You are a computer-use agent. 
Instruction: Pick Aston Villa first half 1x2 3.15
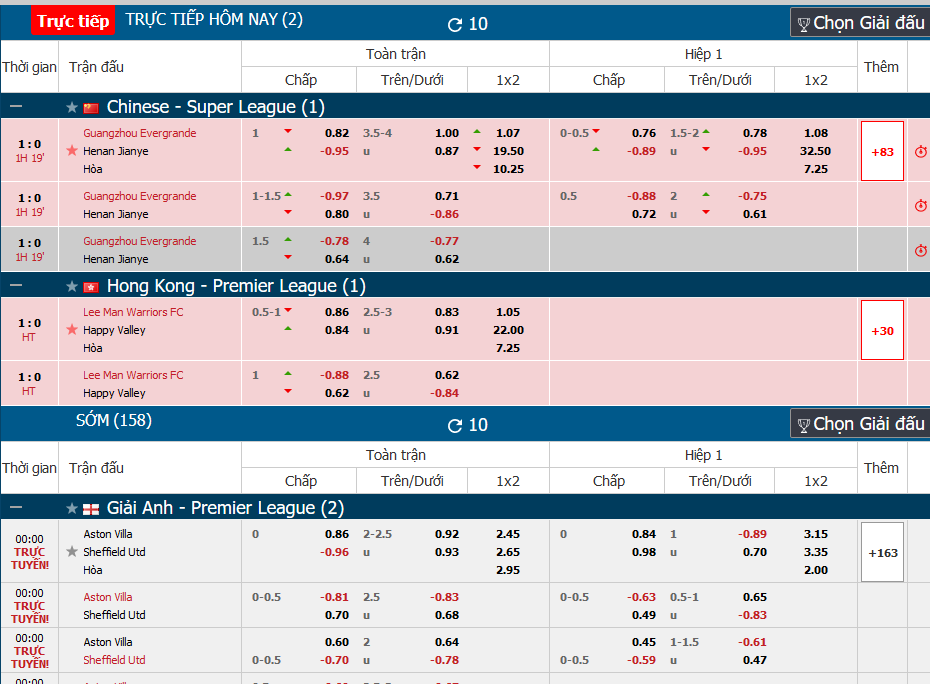pos(816,535)
